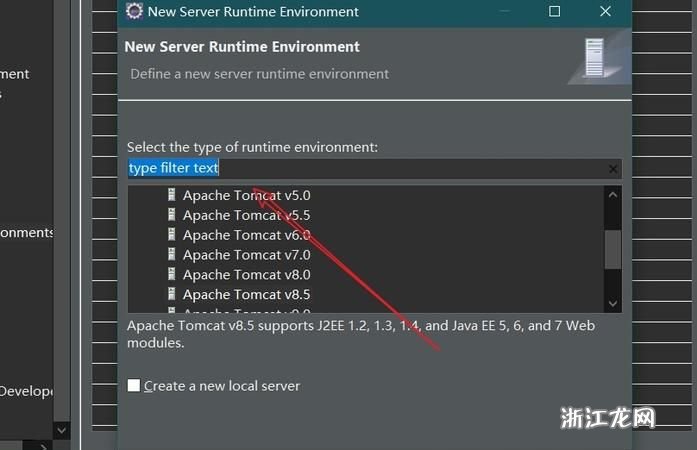Select Apache Tomcat v8.5 runtime
Screen dimensions: 697x450
click(x=247, y=294)
